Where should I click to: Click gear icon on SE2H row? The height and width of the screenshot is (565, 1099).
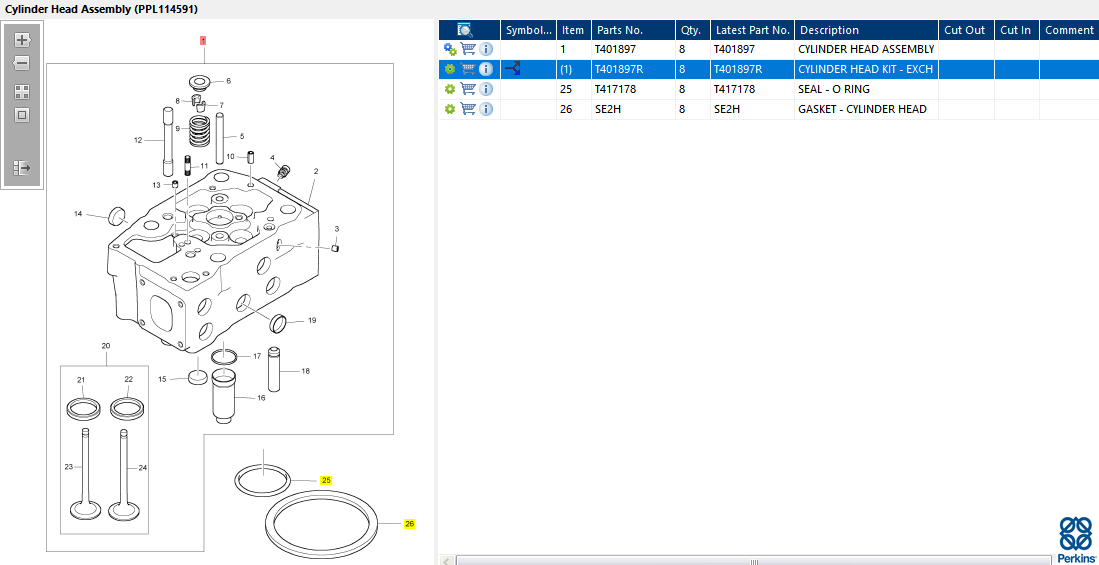point(450,109)
